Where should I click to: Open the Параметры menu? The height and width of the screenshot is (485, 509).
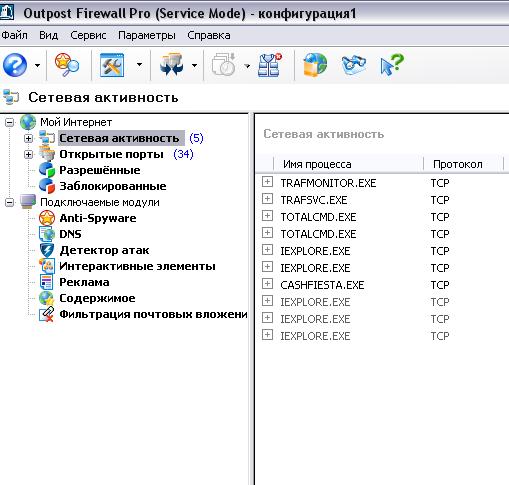[147, 35]
